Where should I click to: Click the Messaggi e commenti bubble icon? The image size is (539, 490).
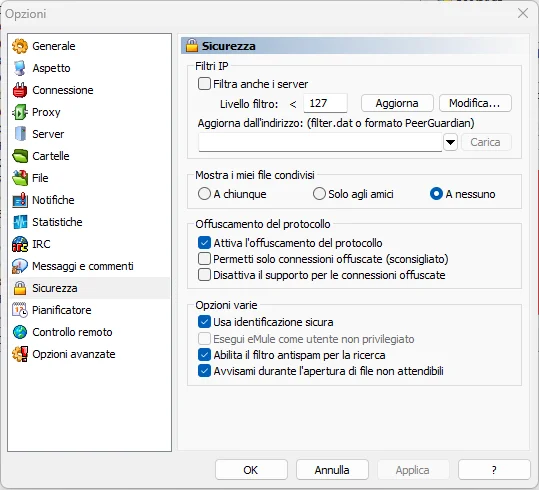coord(20,266)
